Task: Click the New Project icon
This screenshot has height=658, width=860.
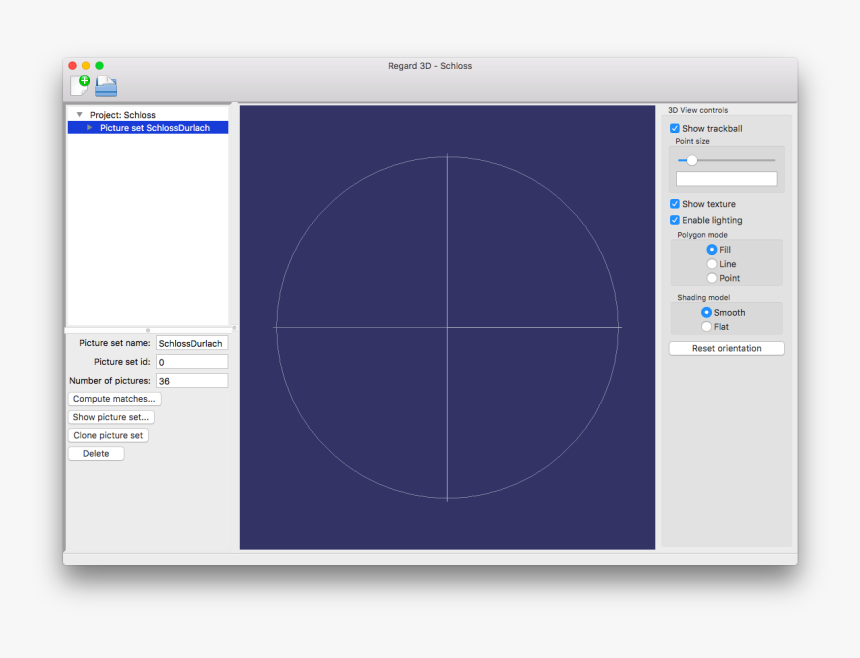Action: [79, 86]
